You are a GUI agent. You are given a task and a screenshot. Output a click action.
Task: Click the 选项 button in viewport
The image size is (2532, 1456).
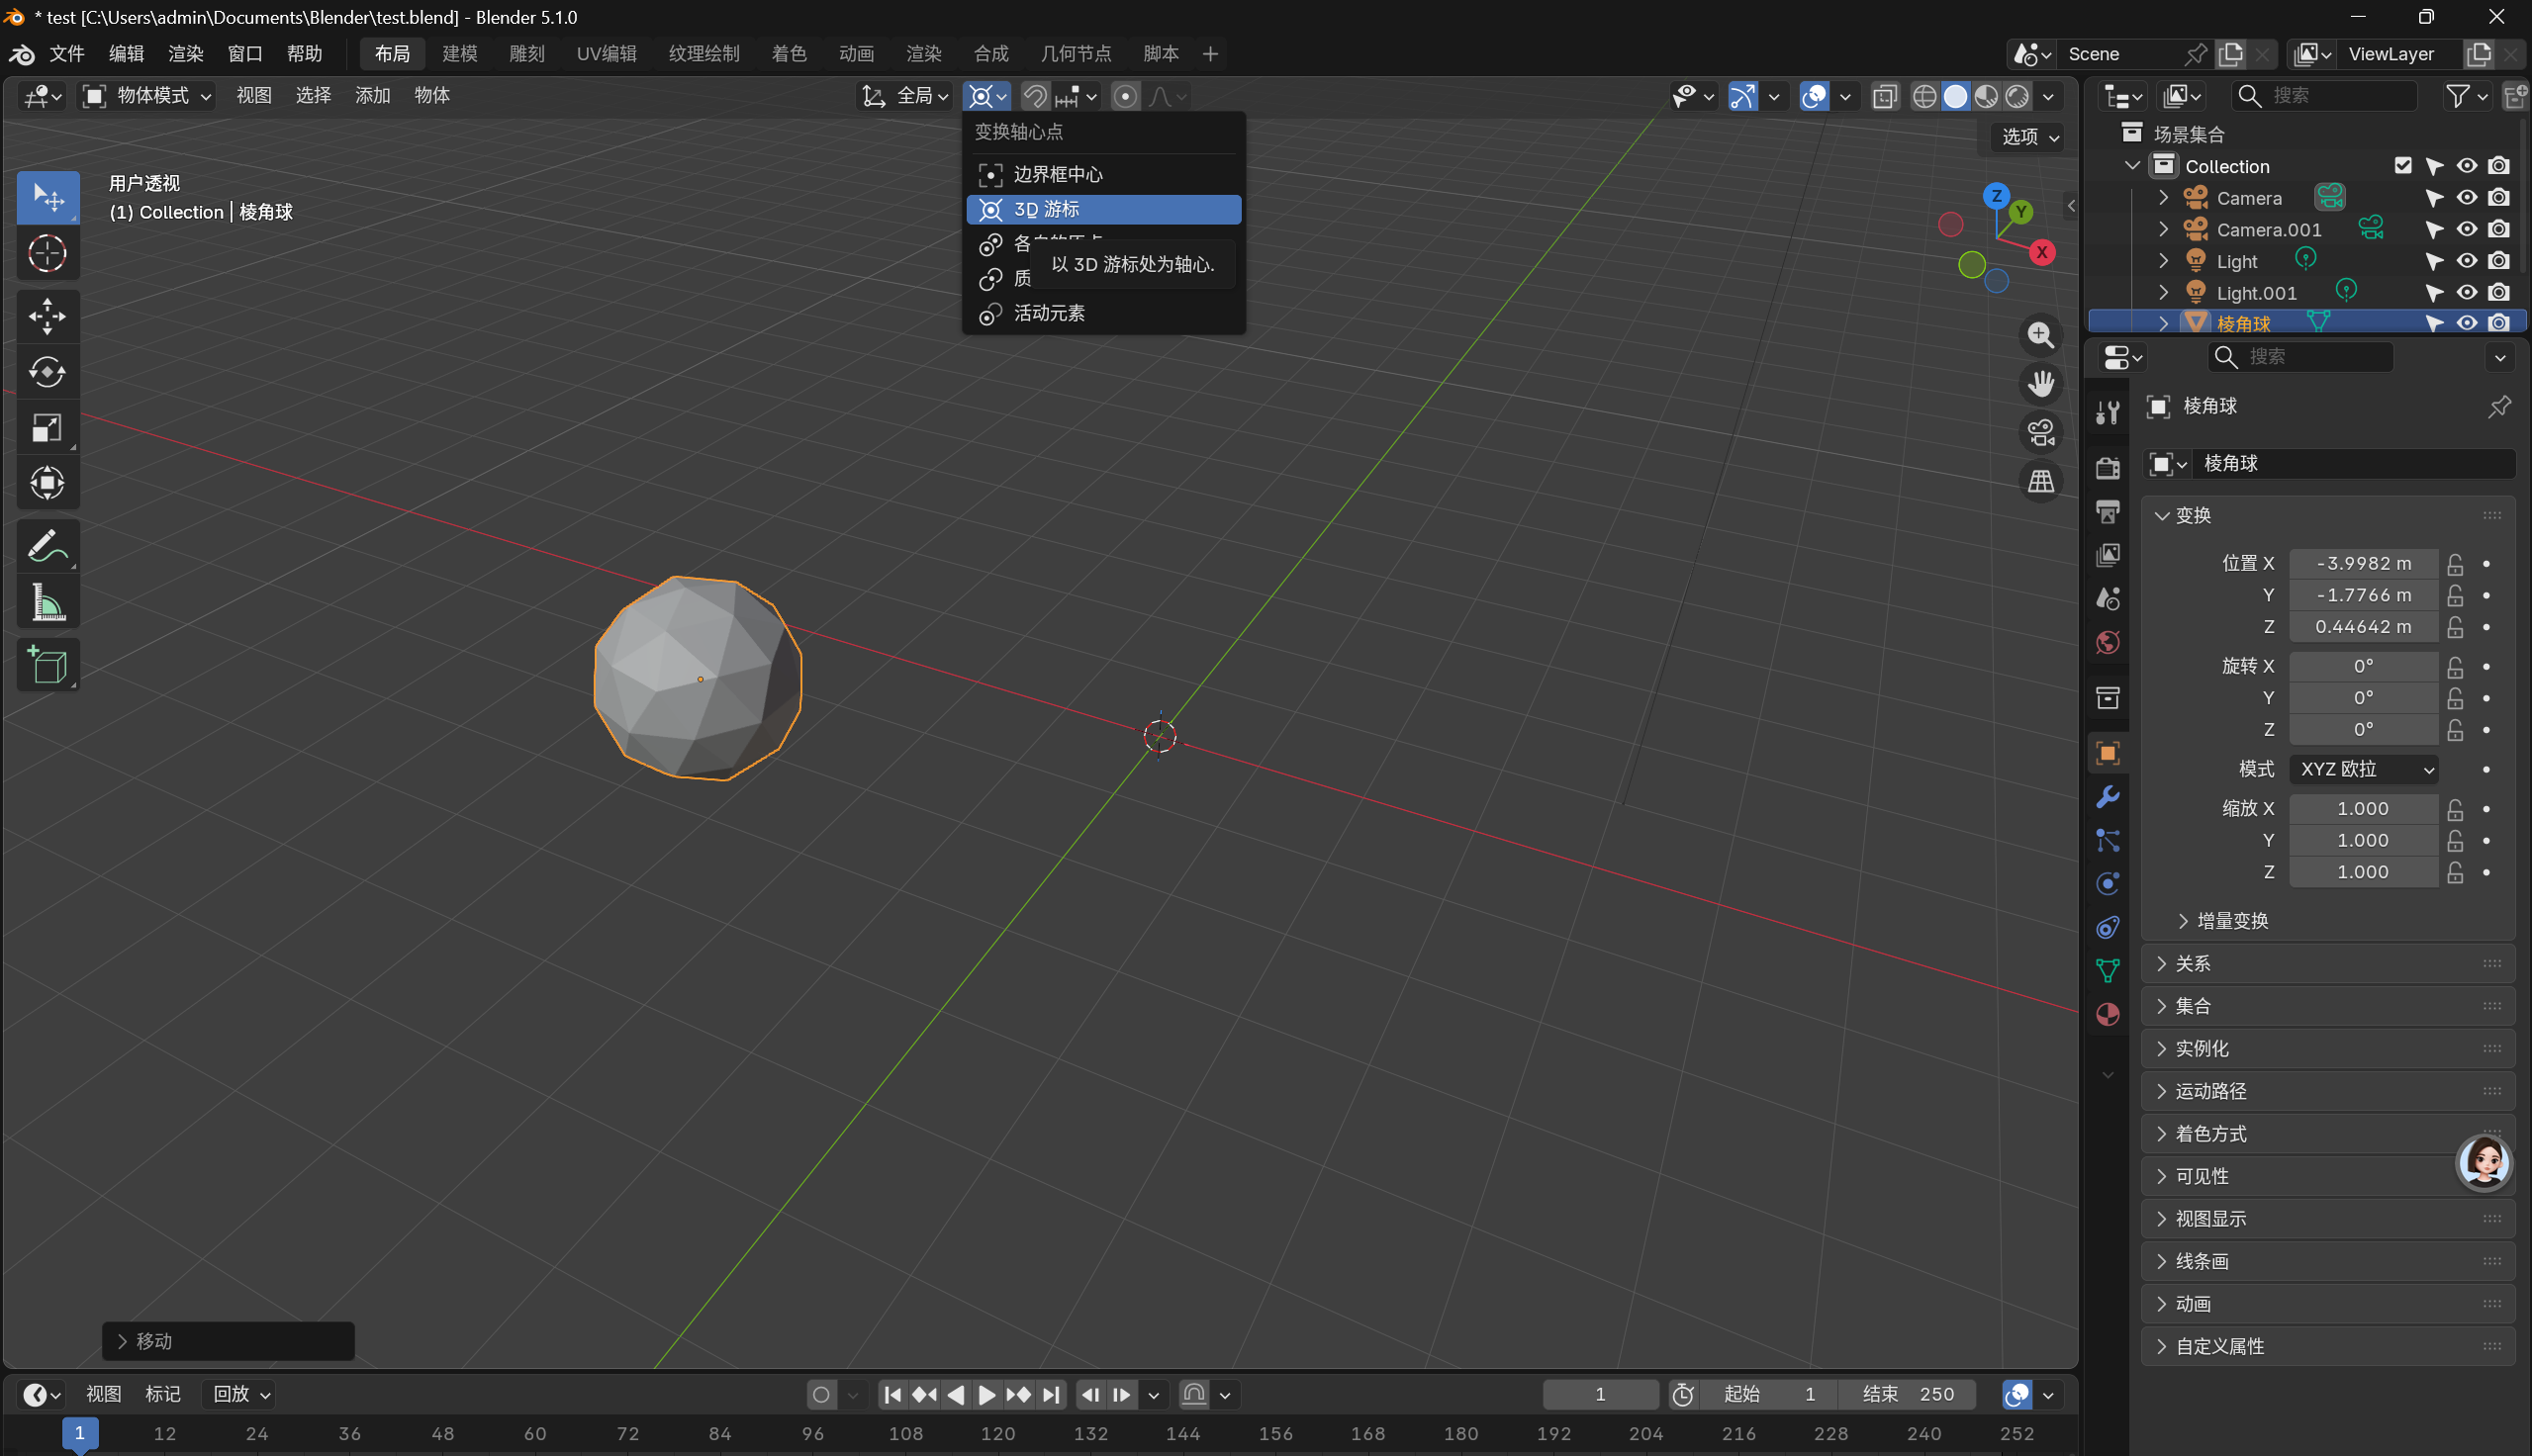(x=2029, y=137)
